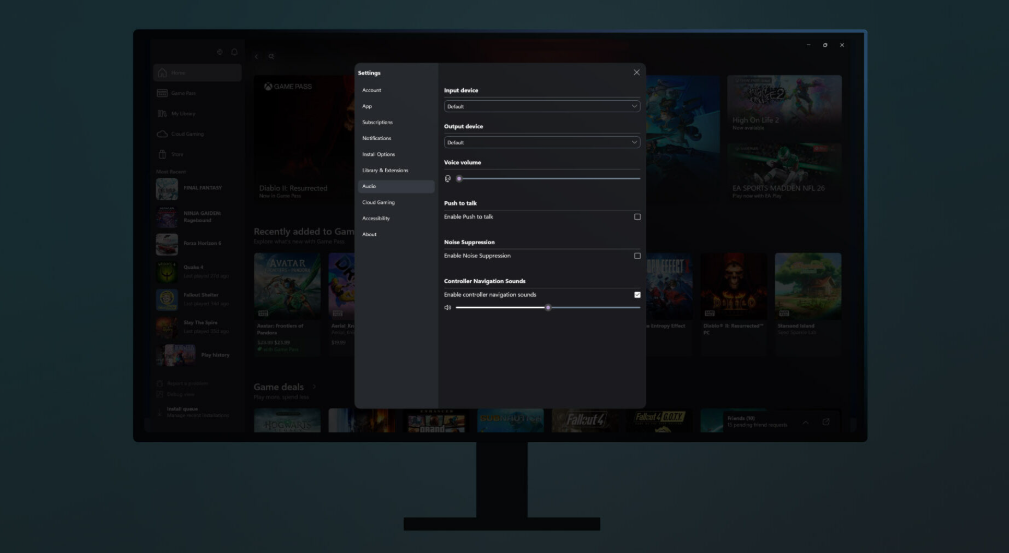
Task: Click the headset icon beside voice volume
Action: (x=448, y=178)
